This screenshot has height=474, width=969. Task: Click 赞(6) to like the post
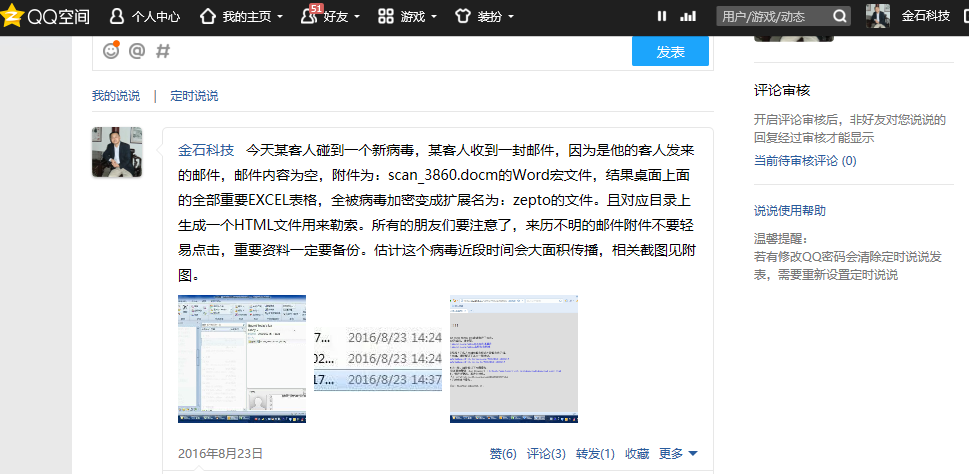(503, 454)
